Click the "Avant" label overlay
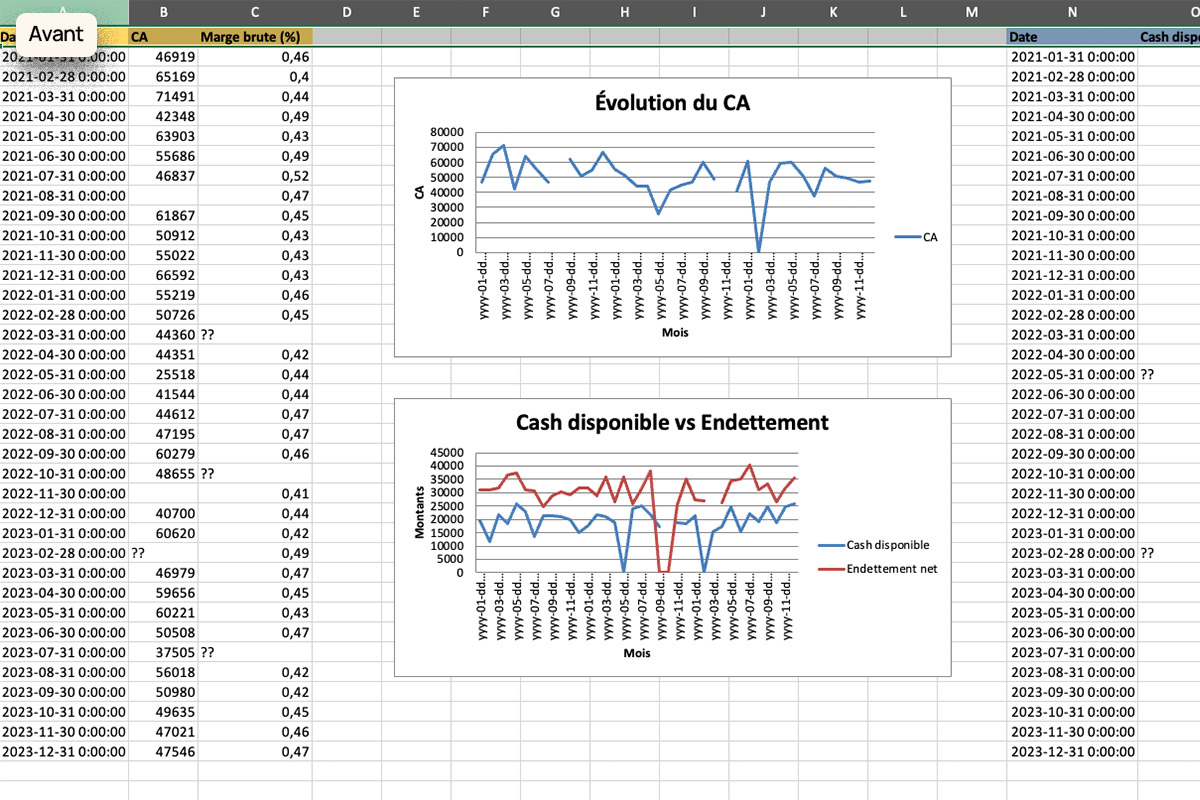Viewport: 1200px width, 800px height. click(55, 33)
